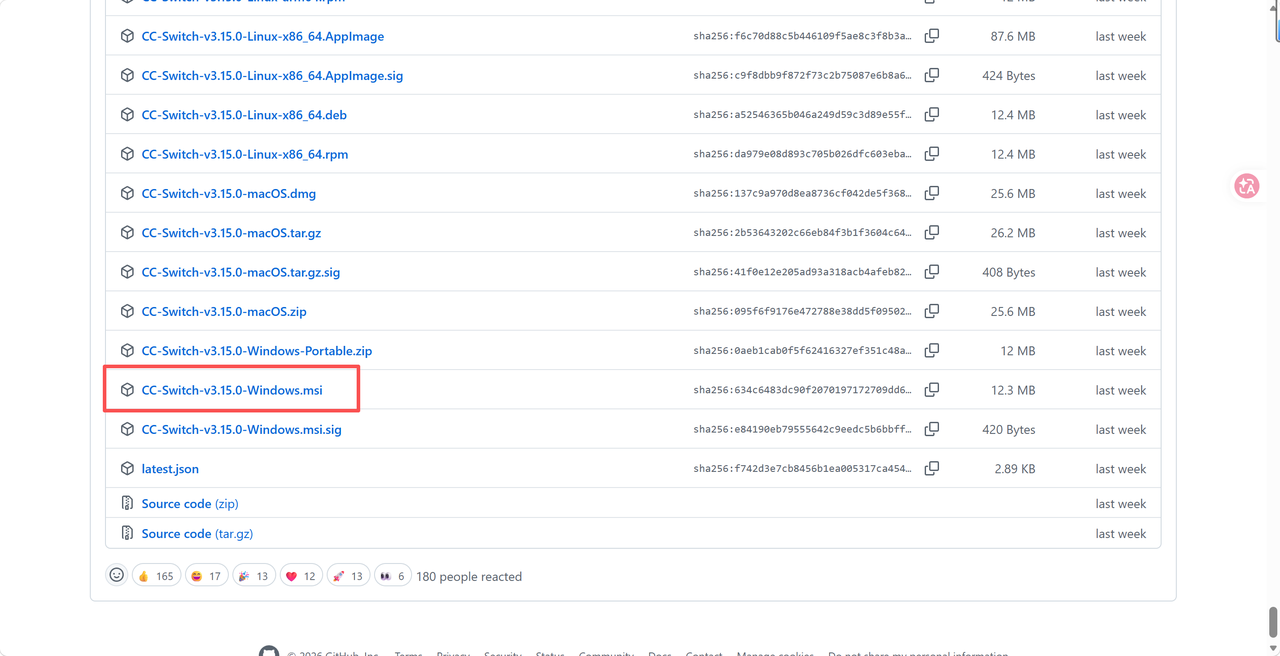
Task: Download CC-Switch-v3.15.0-Linux-x86_64.AppImage
Action: point(263,36)
